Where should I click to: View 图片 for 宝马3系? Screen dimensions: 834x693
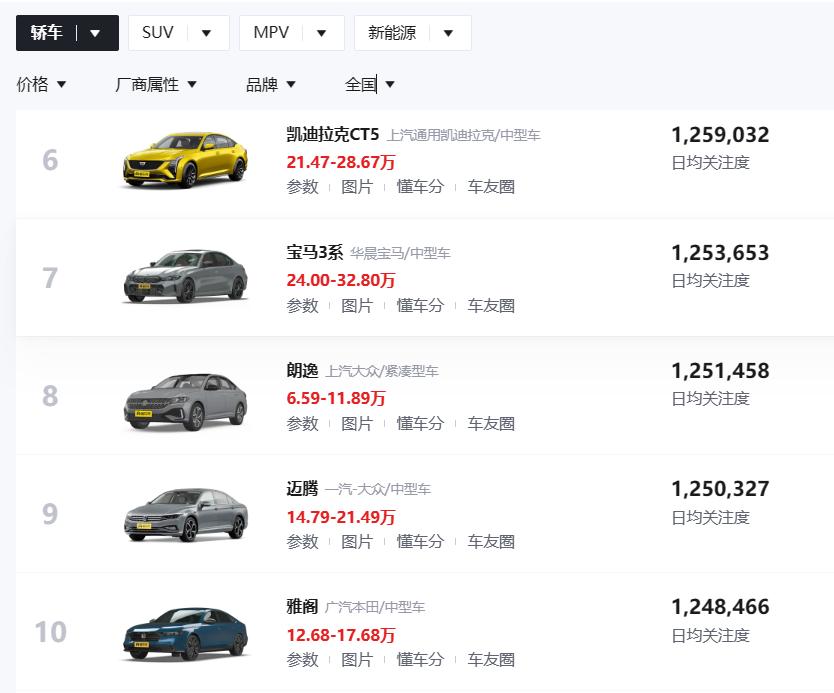[357, 306]
